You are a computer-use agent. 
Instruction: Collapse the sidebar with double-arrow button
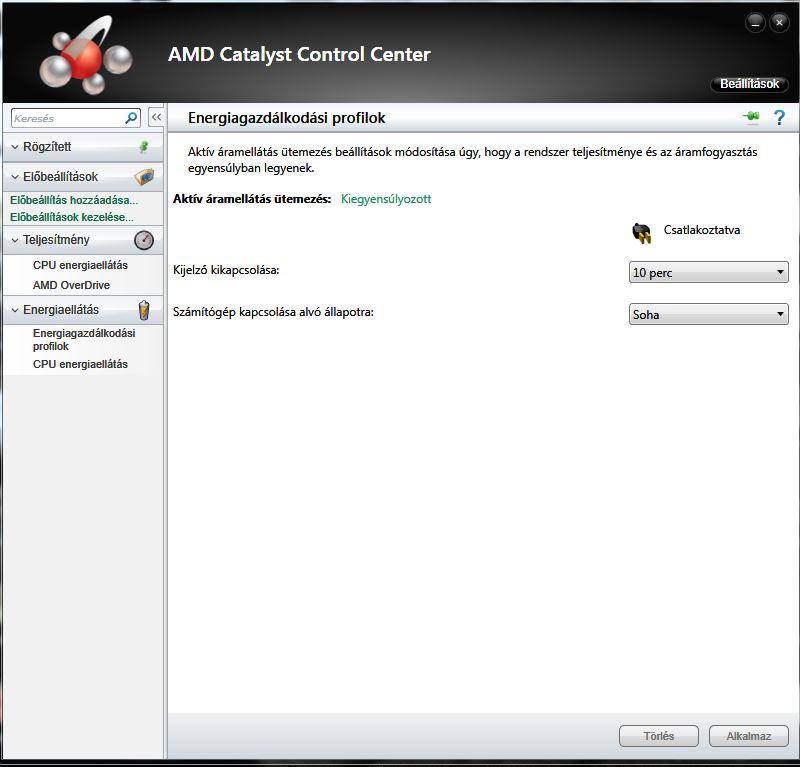point(156,118)
